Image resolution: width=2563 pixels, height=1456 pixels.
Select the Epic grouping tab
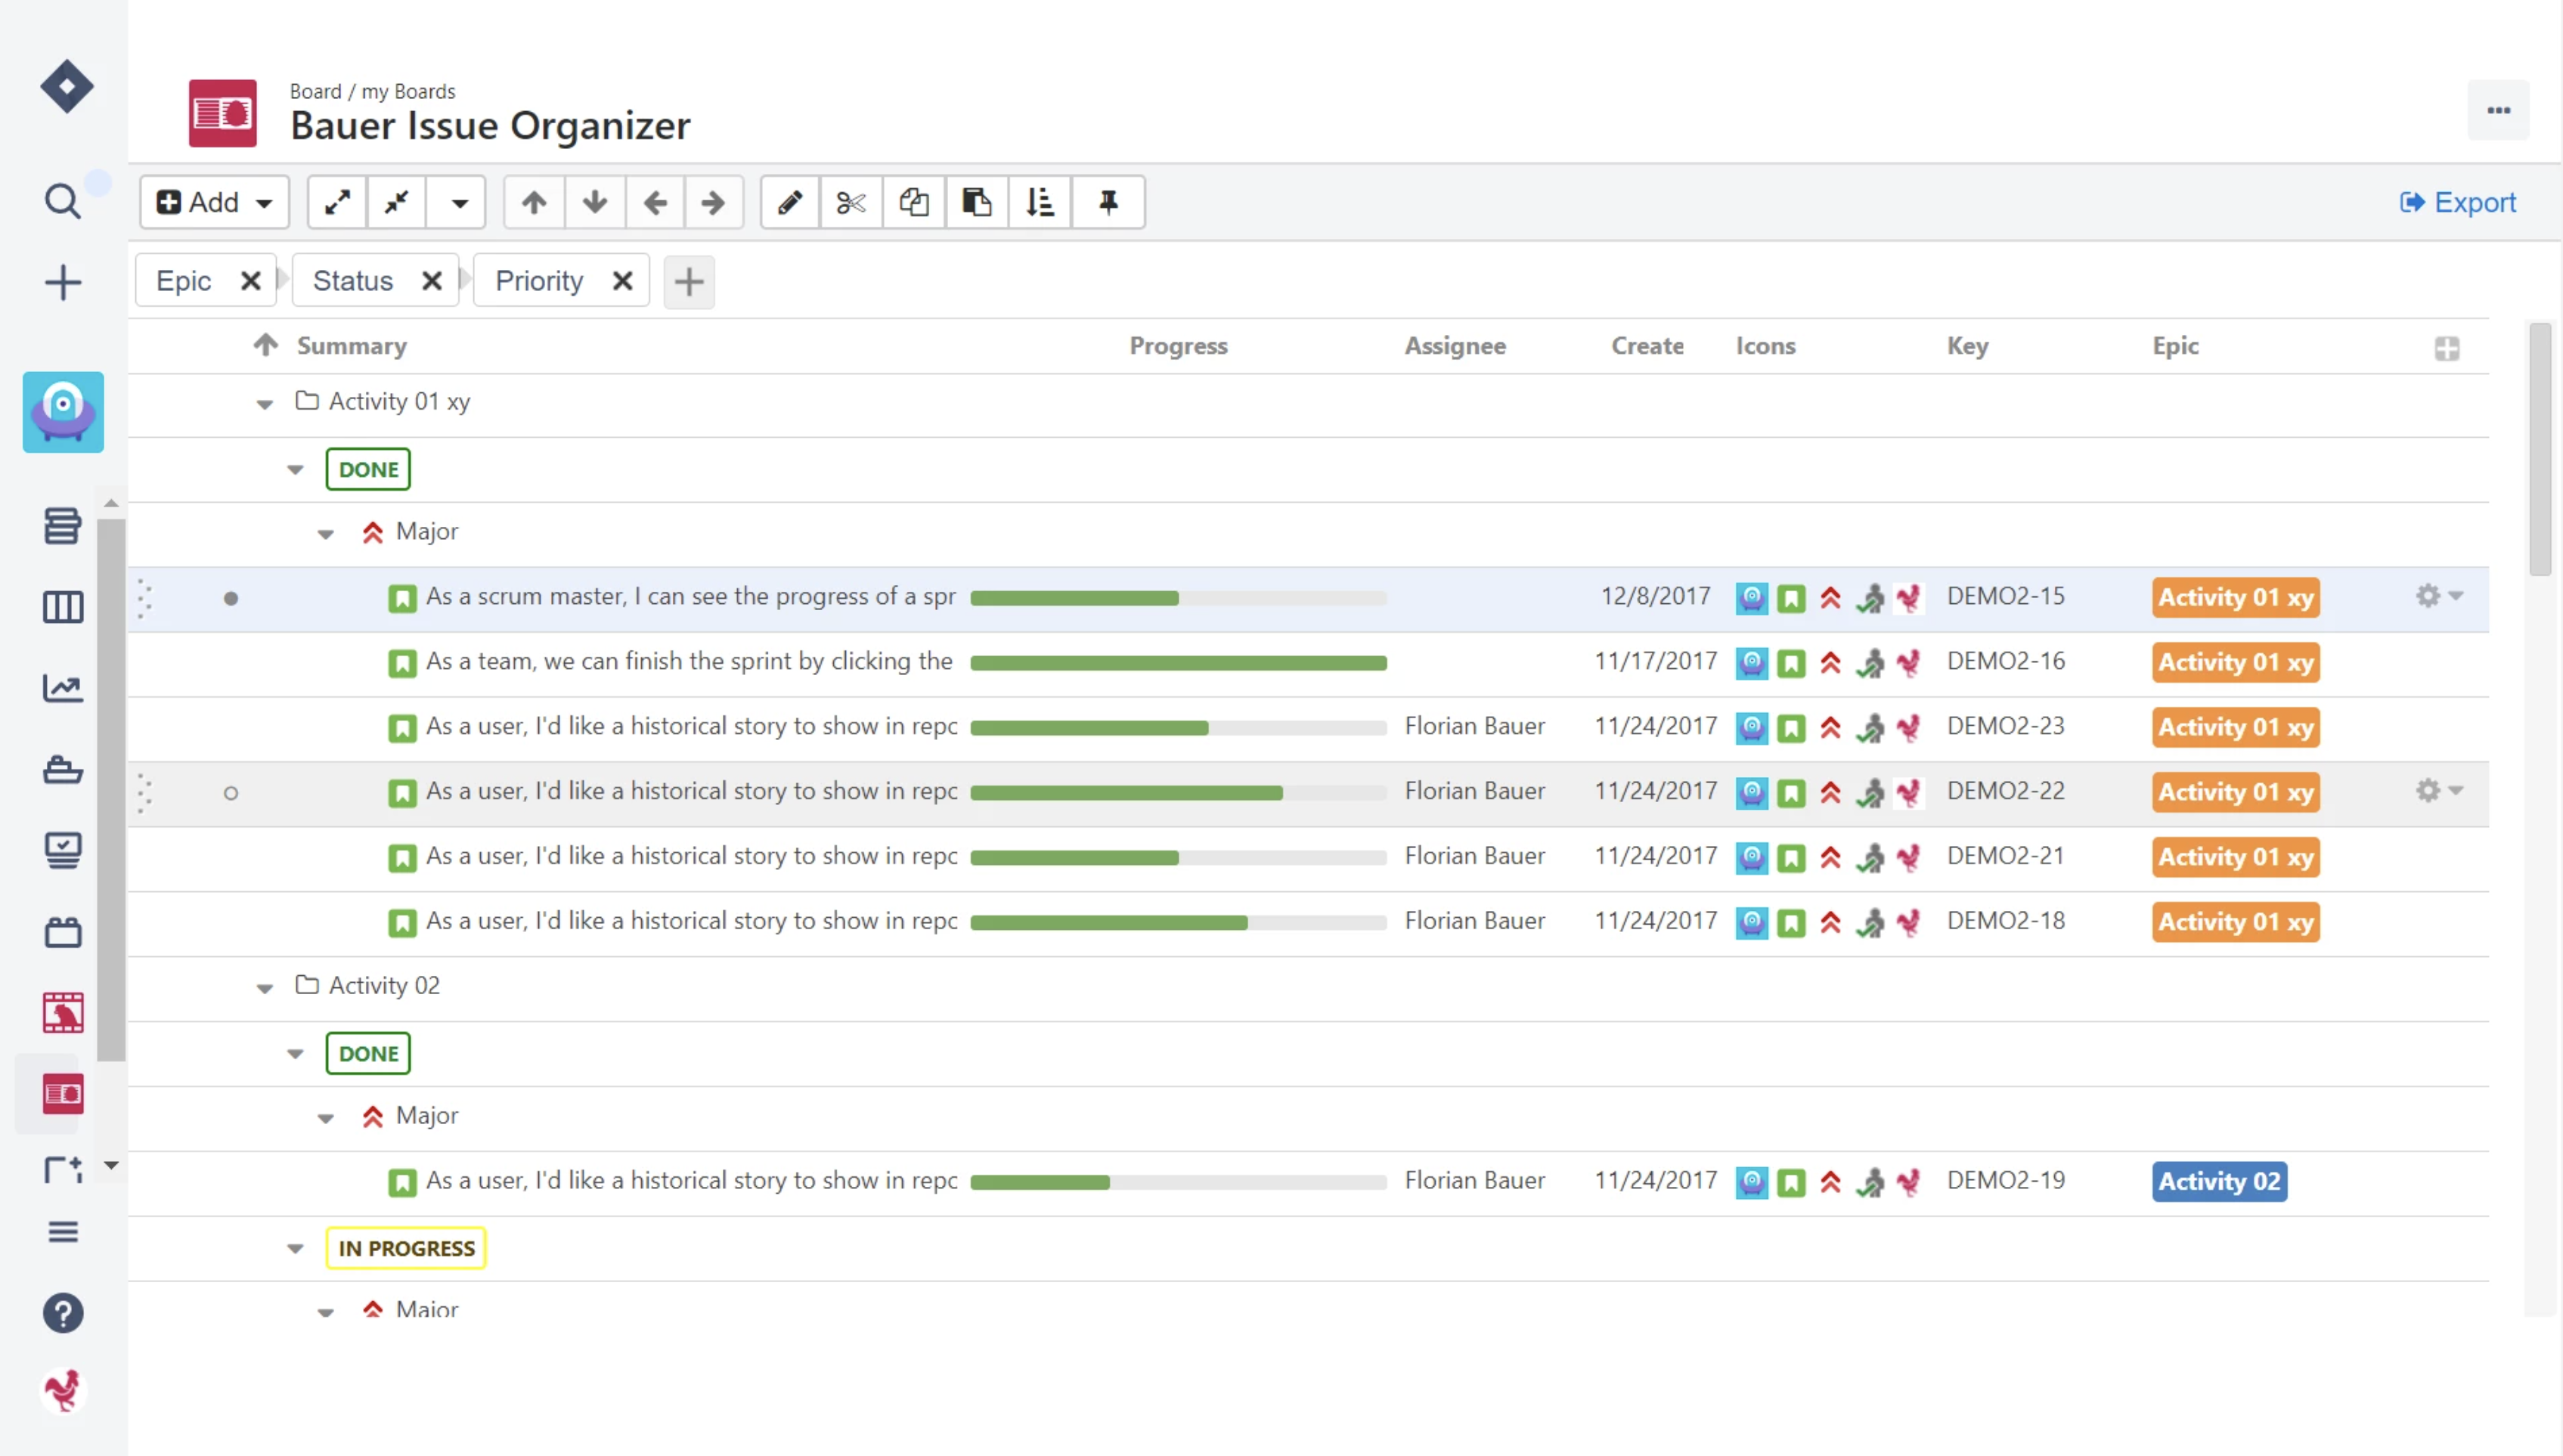[x=184, y=281]
